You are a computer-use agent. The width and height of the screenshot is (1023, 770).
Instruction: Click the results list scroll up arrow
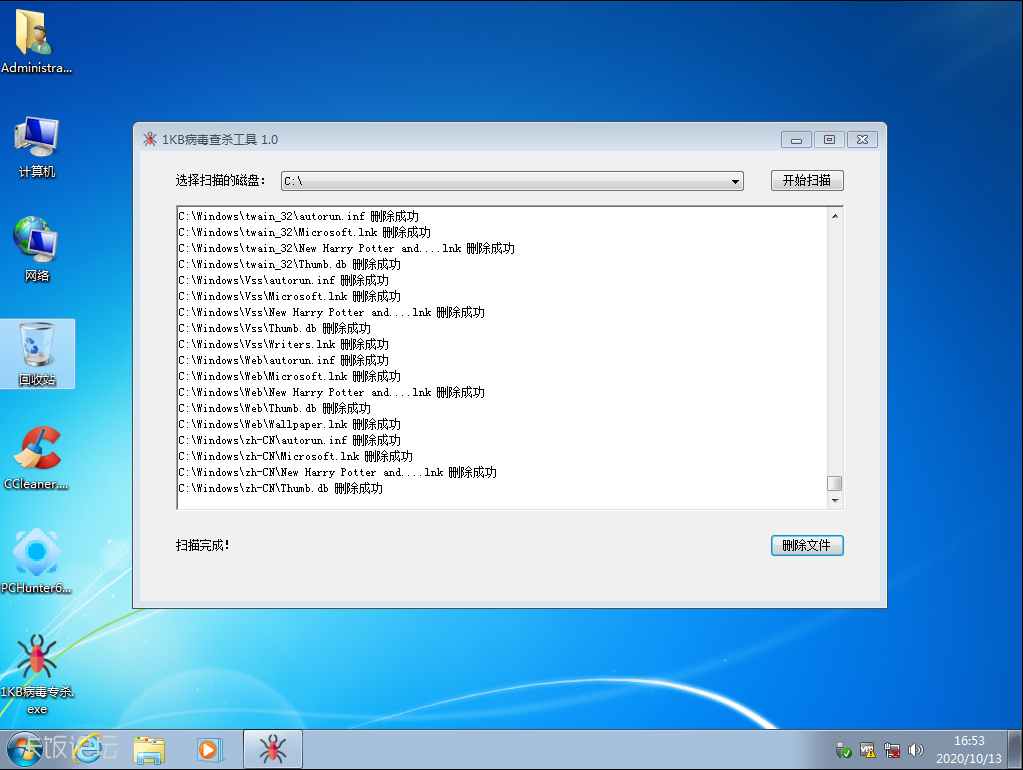coord(834,216)
